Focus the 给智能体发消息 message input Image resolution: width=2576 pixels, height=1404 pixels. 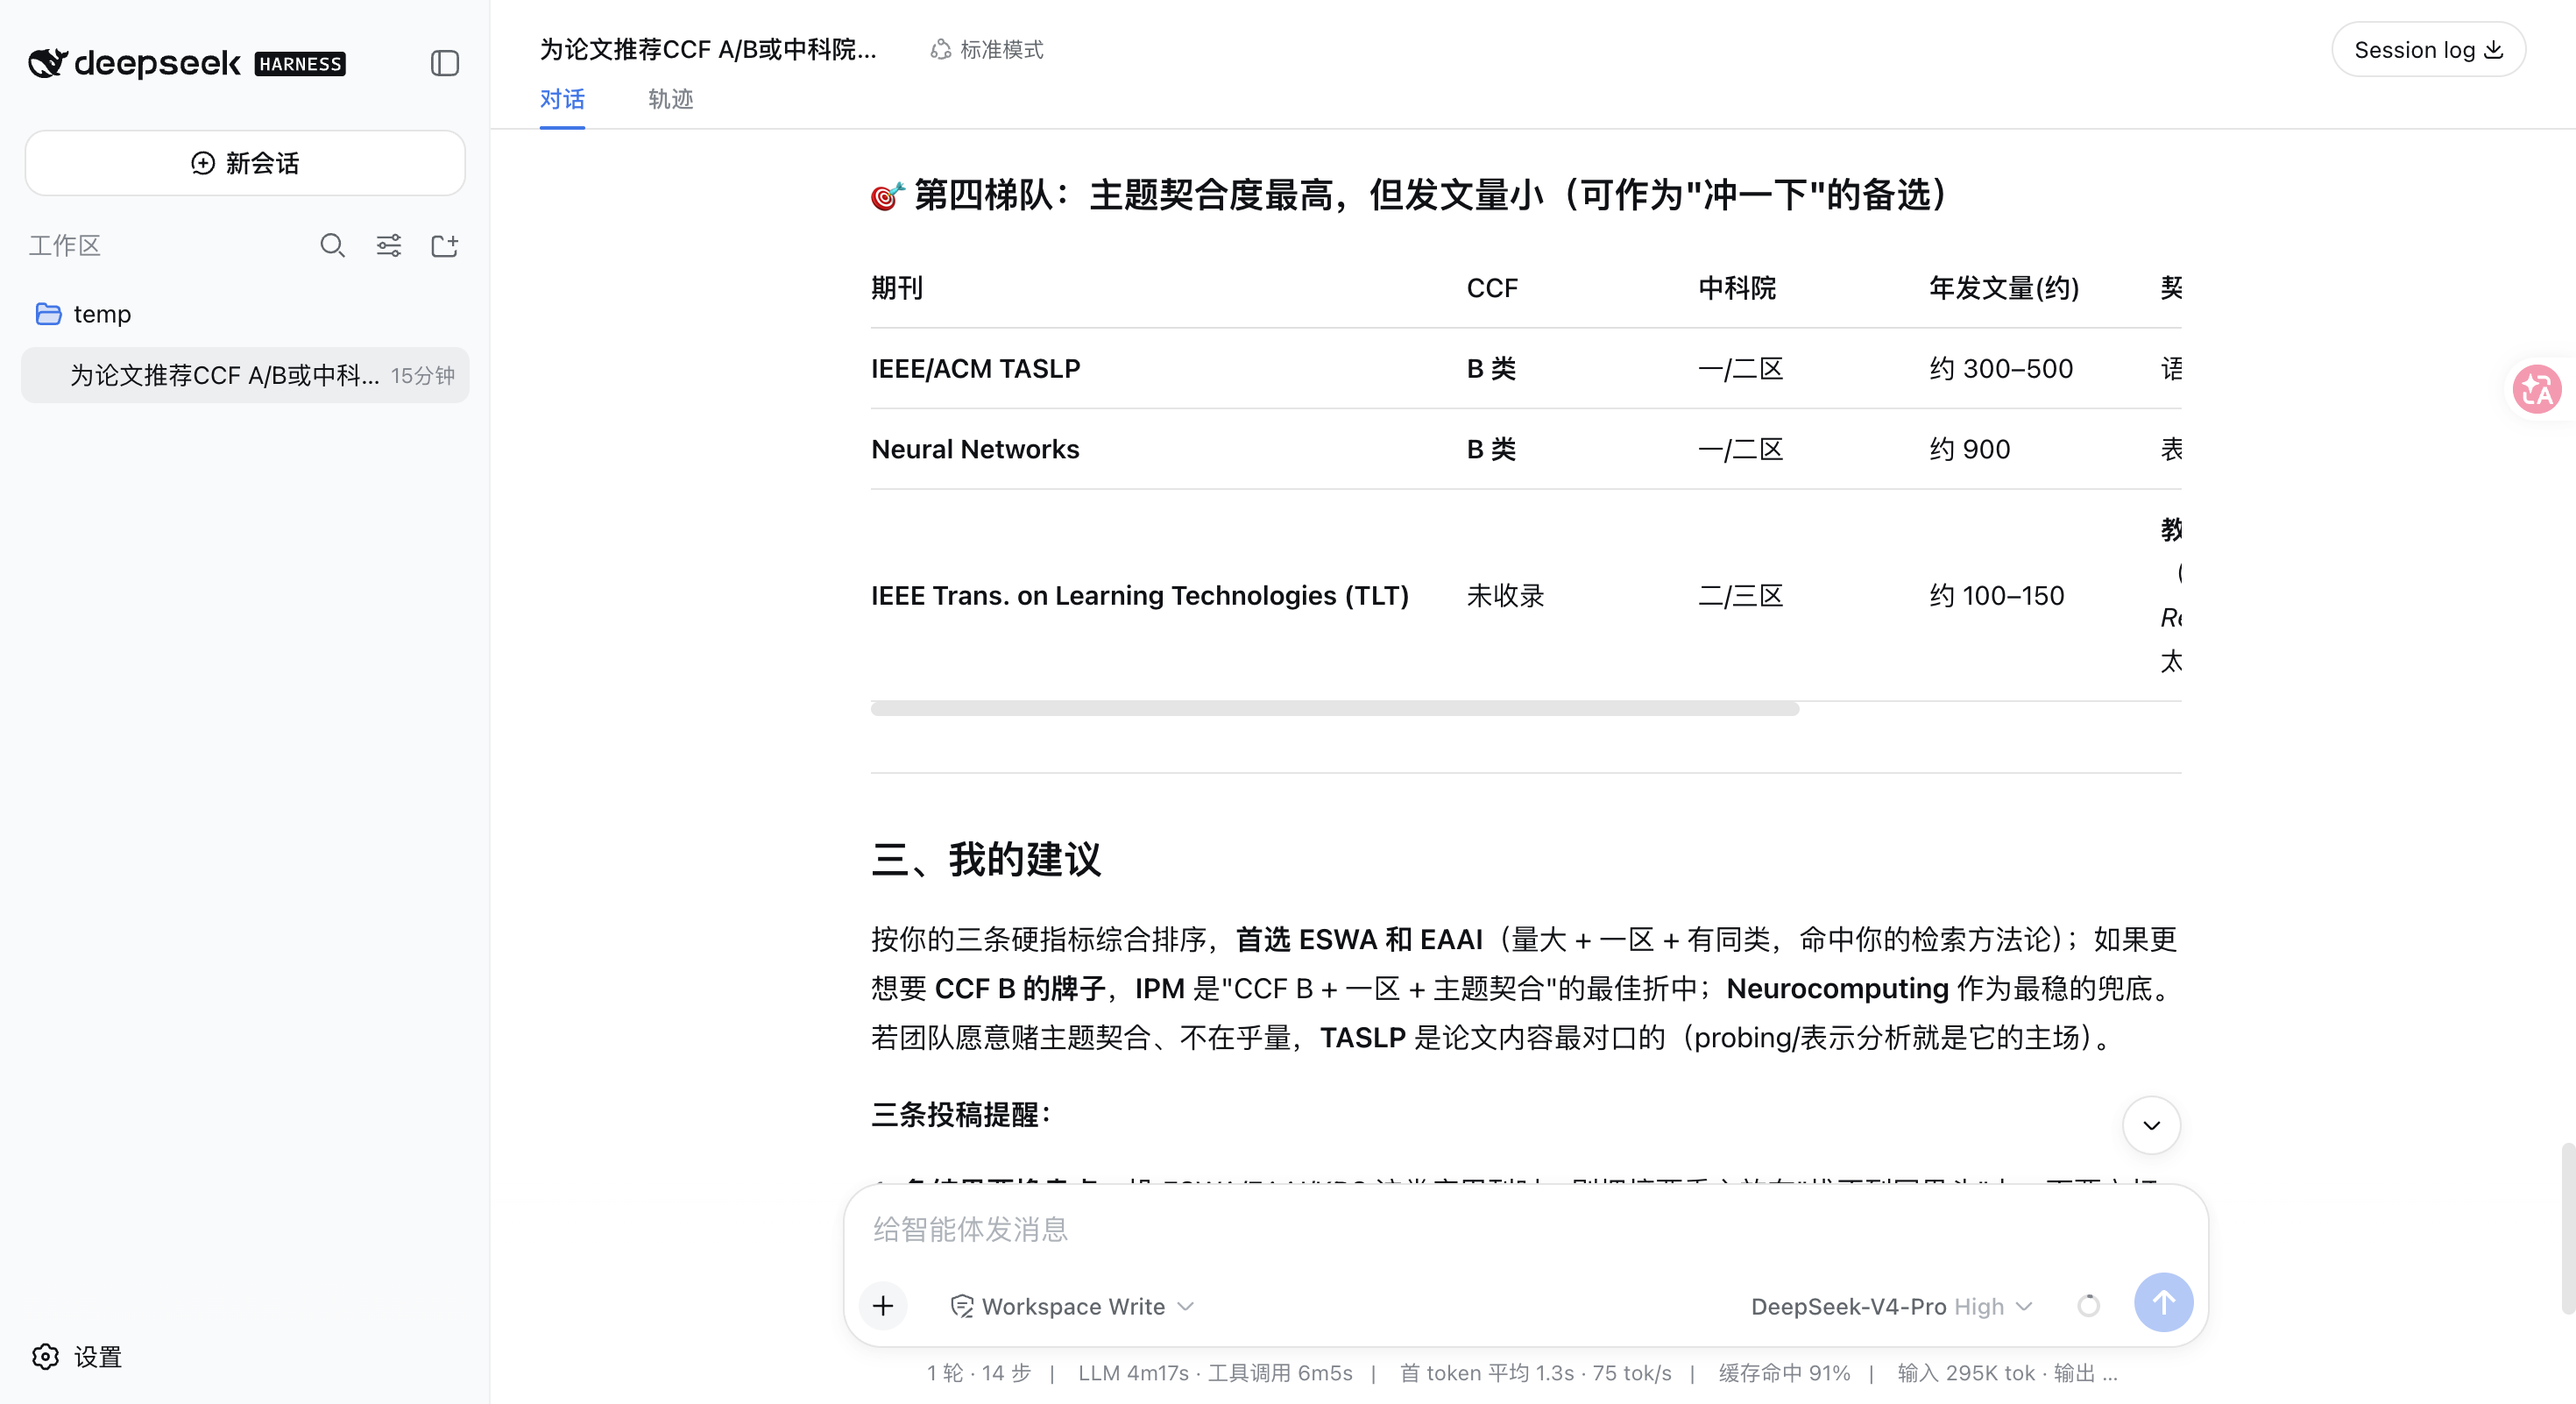[1525, 1229]
